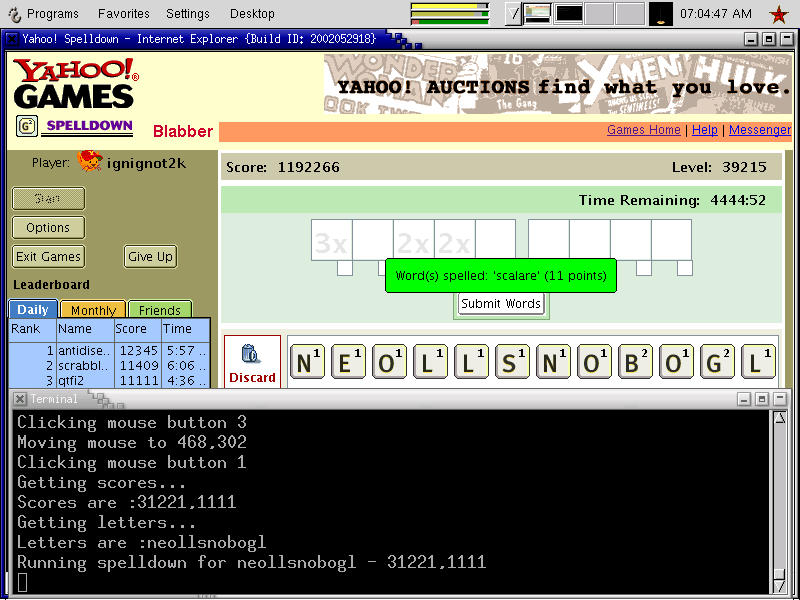Click the Terminal window close X icon

pos(19,399)
